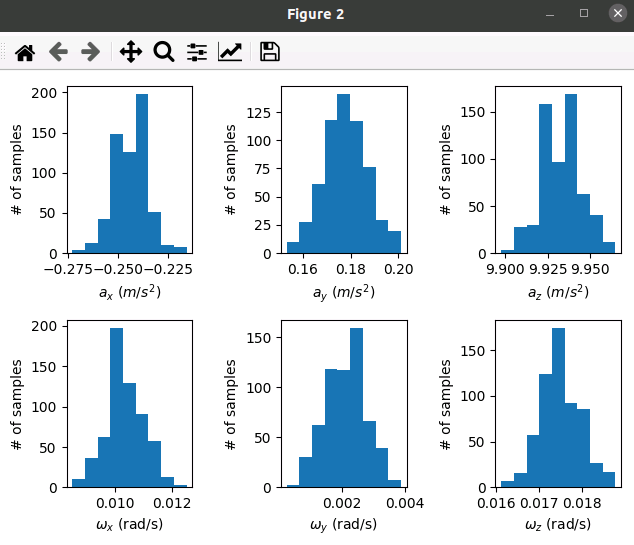Image resolution: width=634 pixels, height=545 pixels.
Task: Click the 'a_y (m/s²)' axis label
Action: pos(344,292)
